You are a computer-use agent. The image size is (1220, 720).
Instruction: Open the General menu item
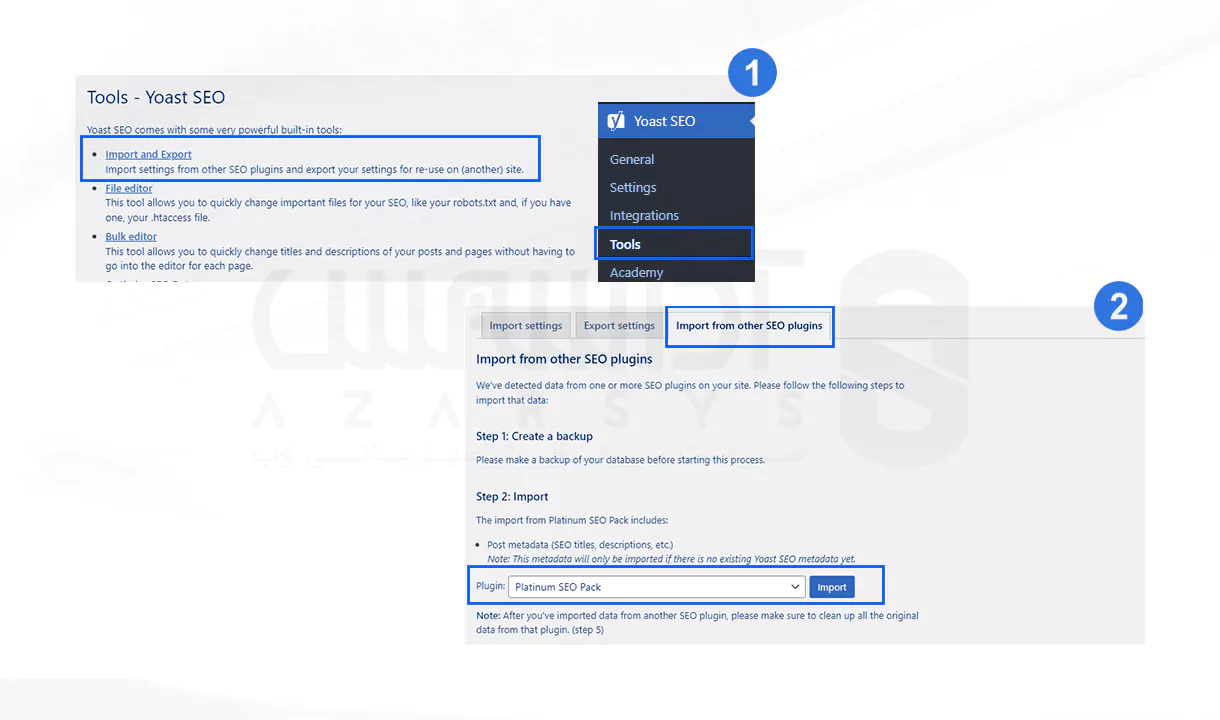point(632,159)
